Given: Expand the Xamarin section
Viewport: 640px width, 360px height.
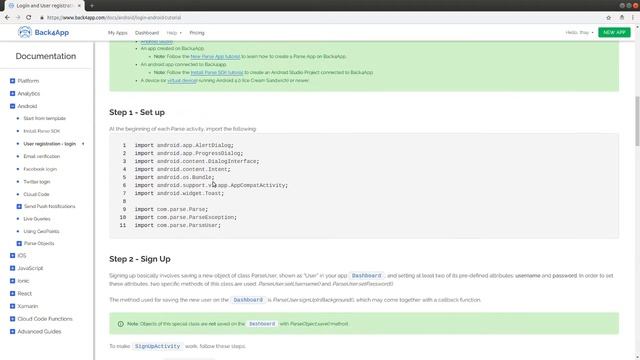Looking at the screenshot, I should click(13, 306).
